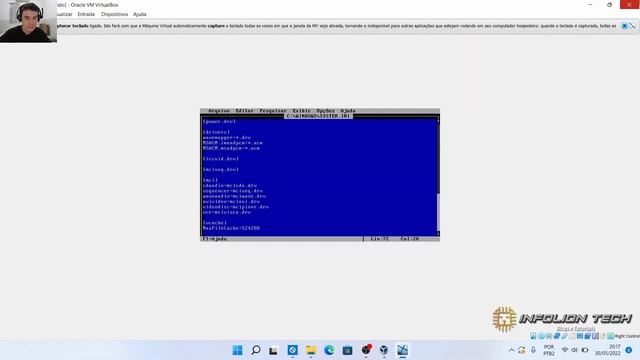This screenshot has height=360, width=640.
Task: Open the clock and date flyout
Action: [608, 350]
